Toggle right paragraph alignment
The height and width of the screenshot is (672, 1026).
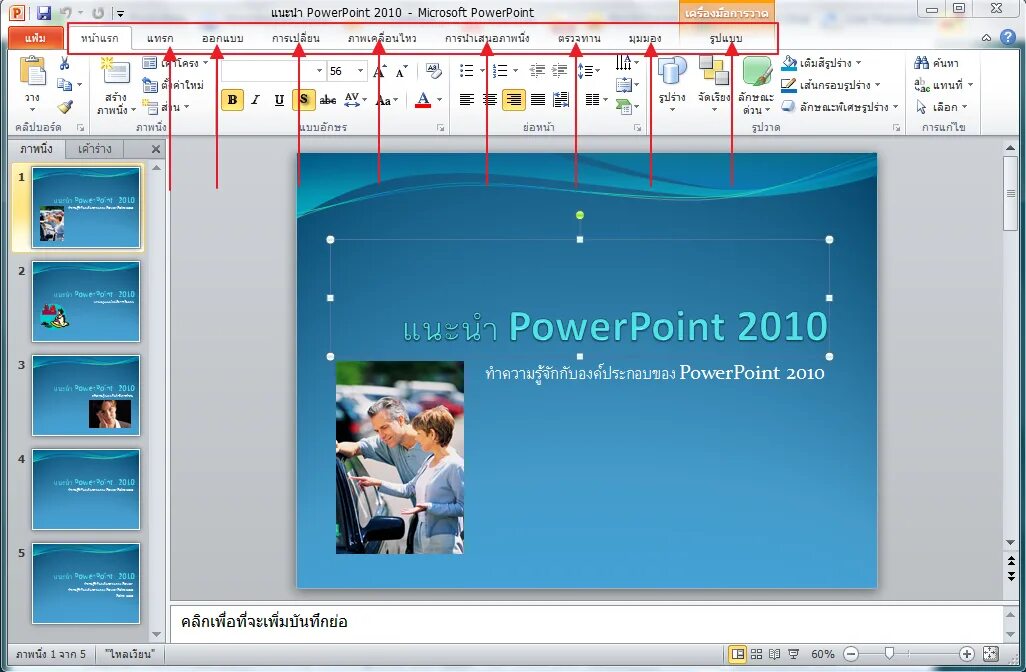point(514,99)
